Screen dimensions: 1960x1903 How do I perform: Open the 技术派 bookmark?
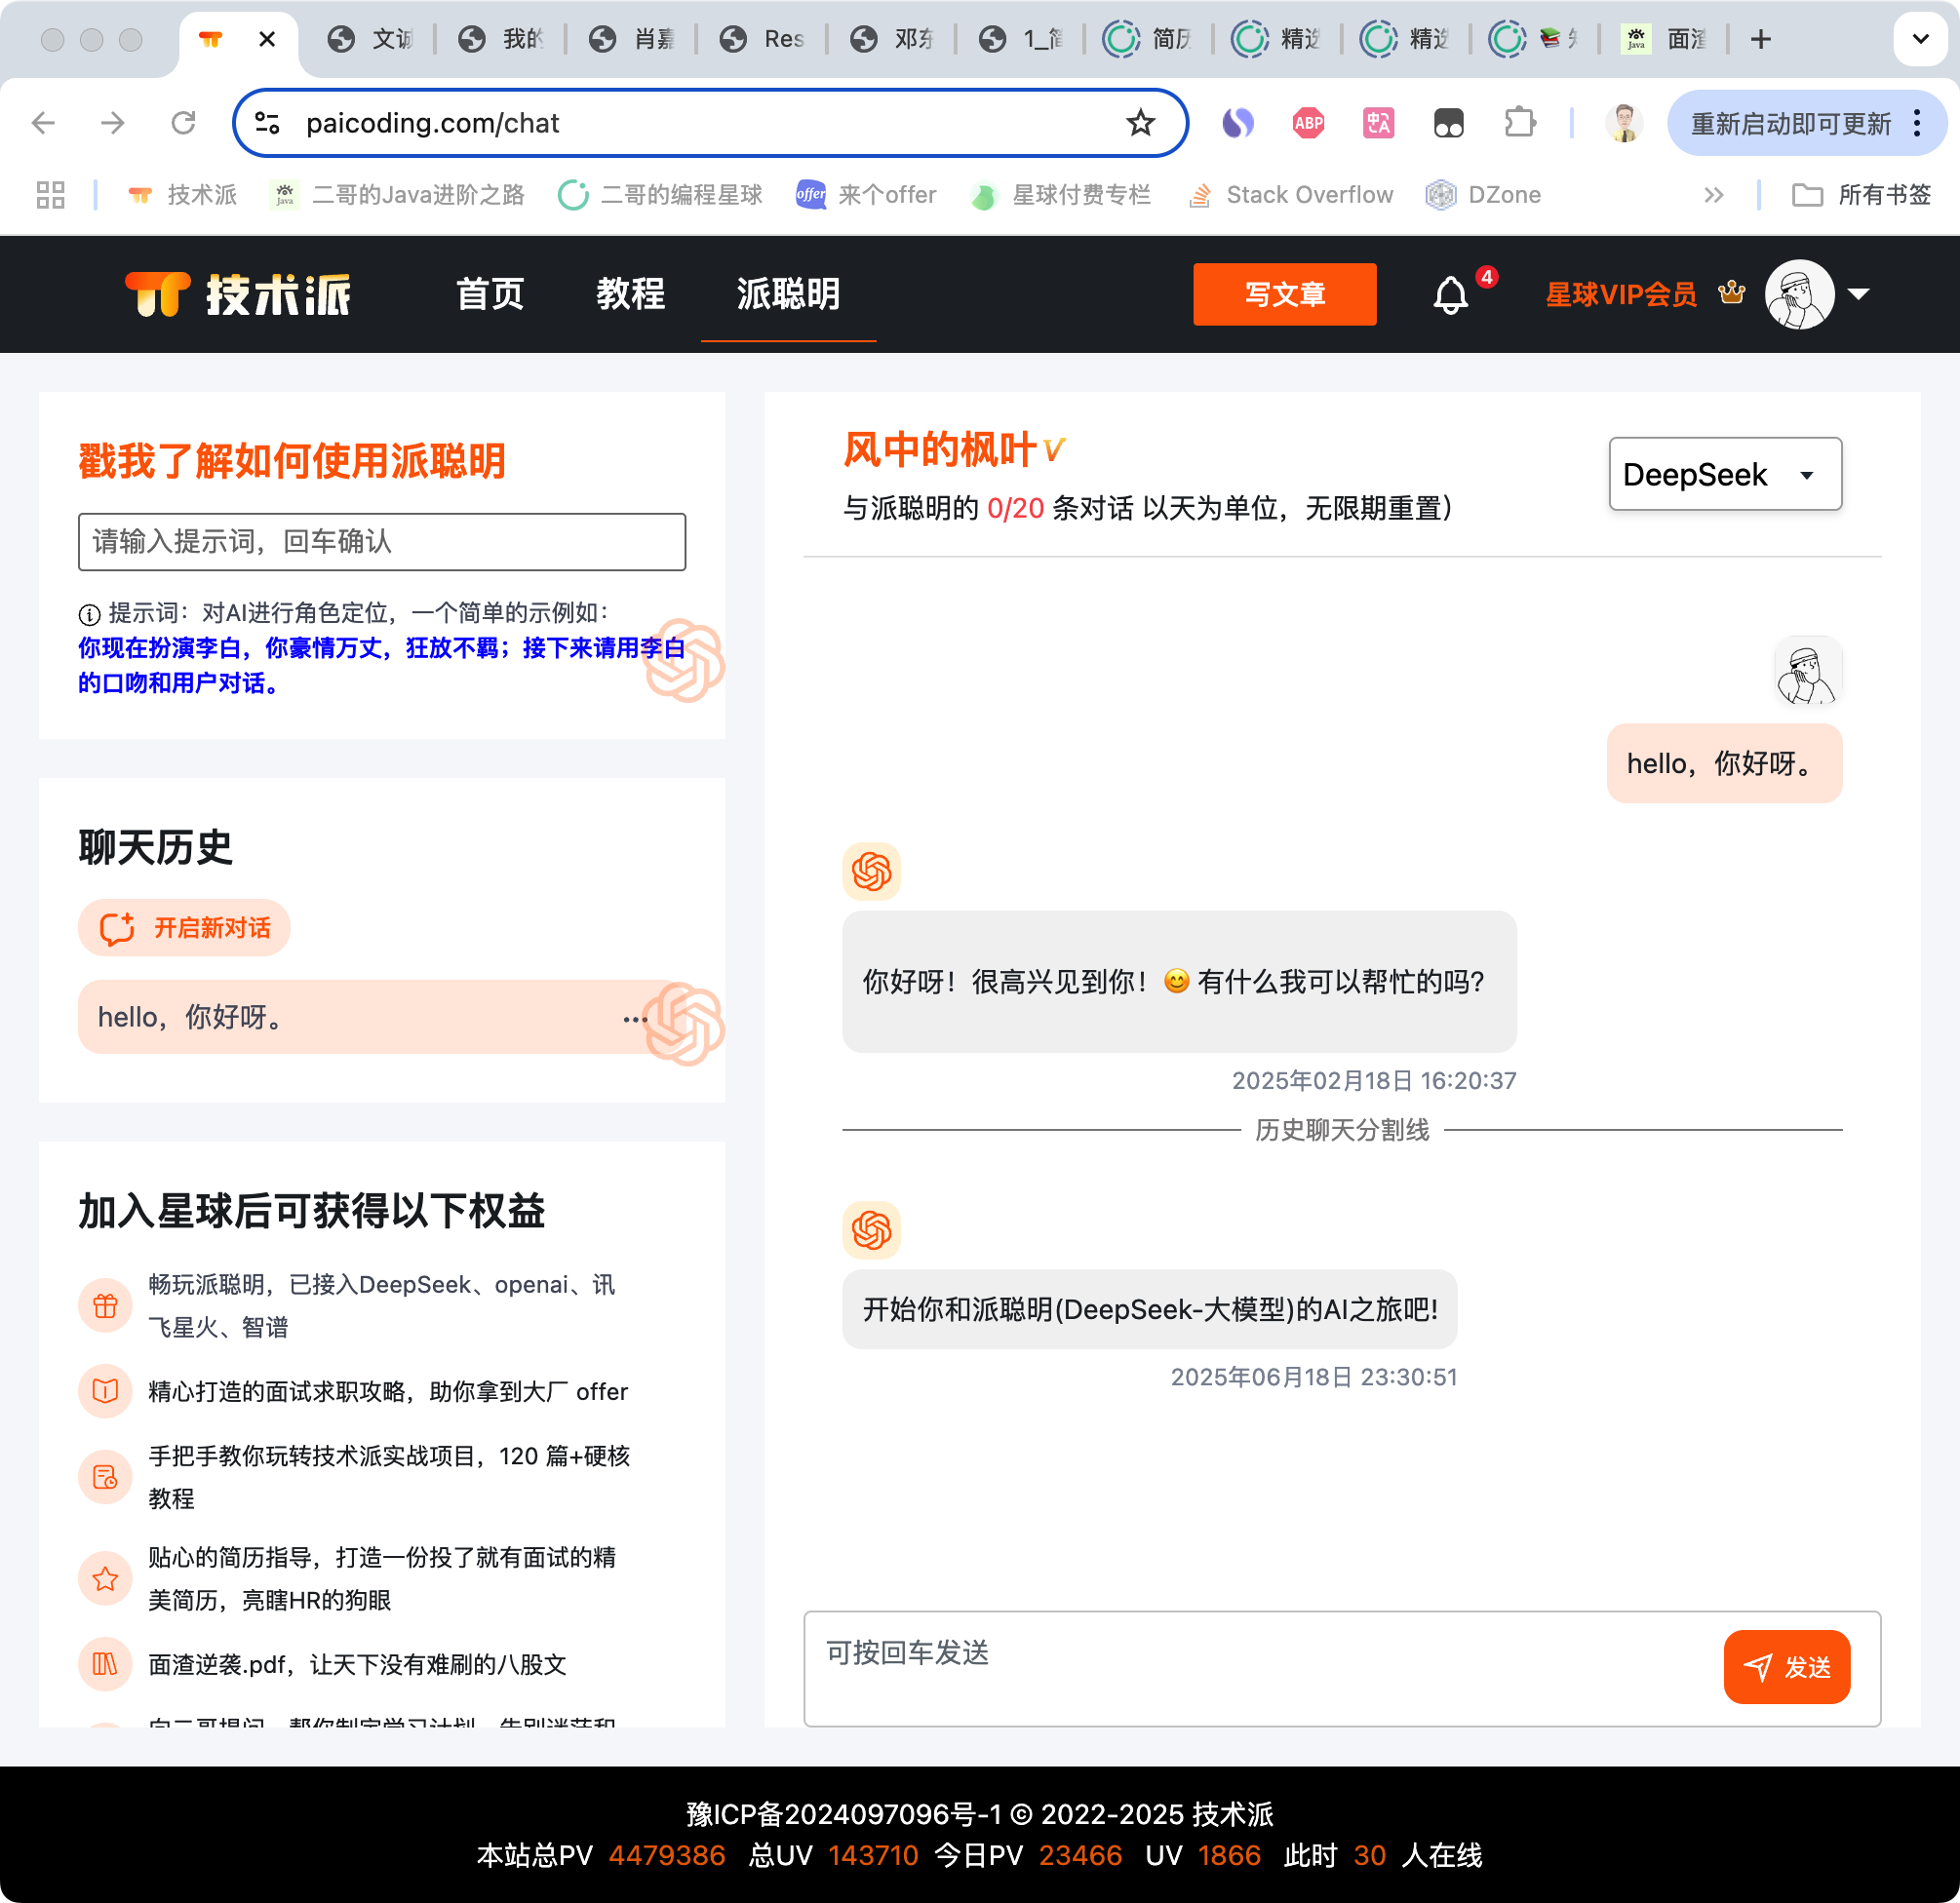pyautogui.click(x=183, y=195)
